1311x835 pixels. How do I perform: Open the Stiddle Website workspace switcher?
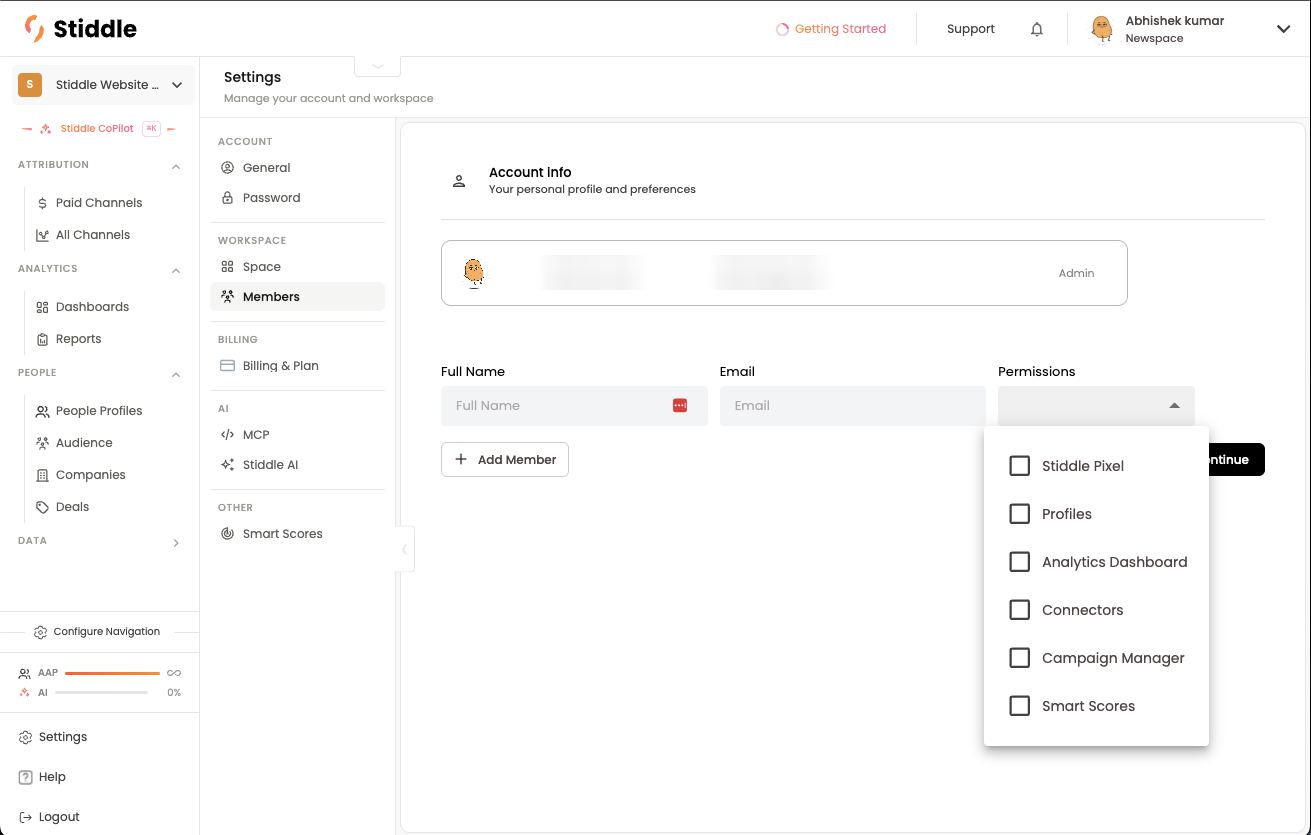pos(103,85)
